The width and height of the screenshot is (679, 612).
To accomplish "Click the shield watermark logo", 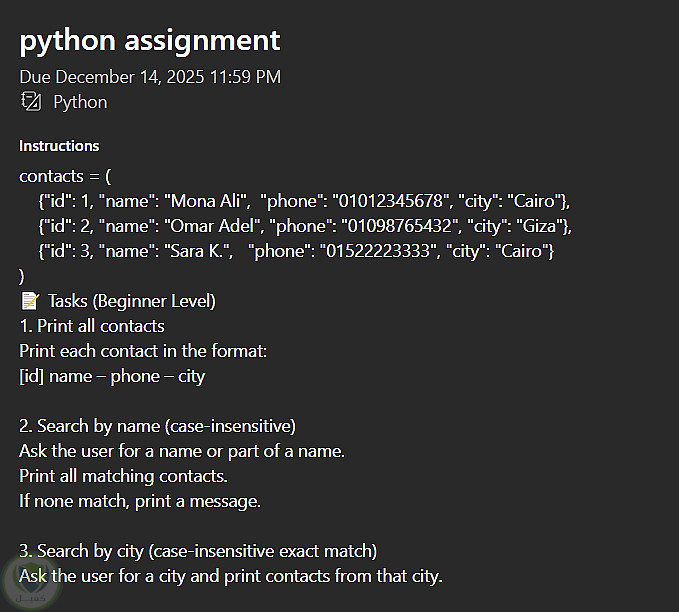I will 26,582.
